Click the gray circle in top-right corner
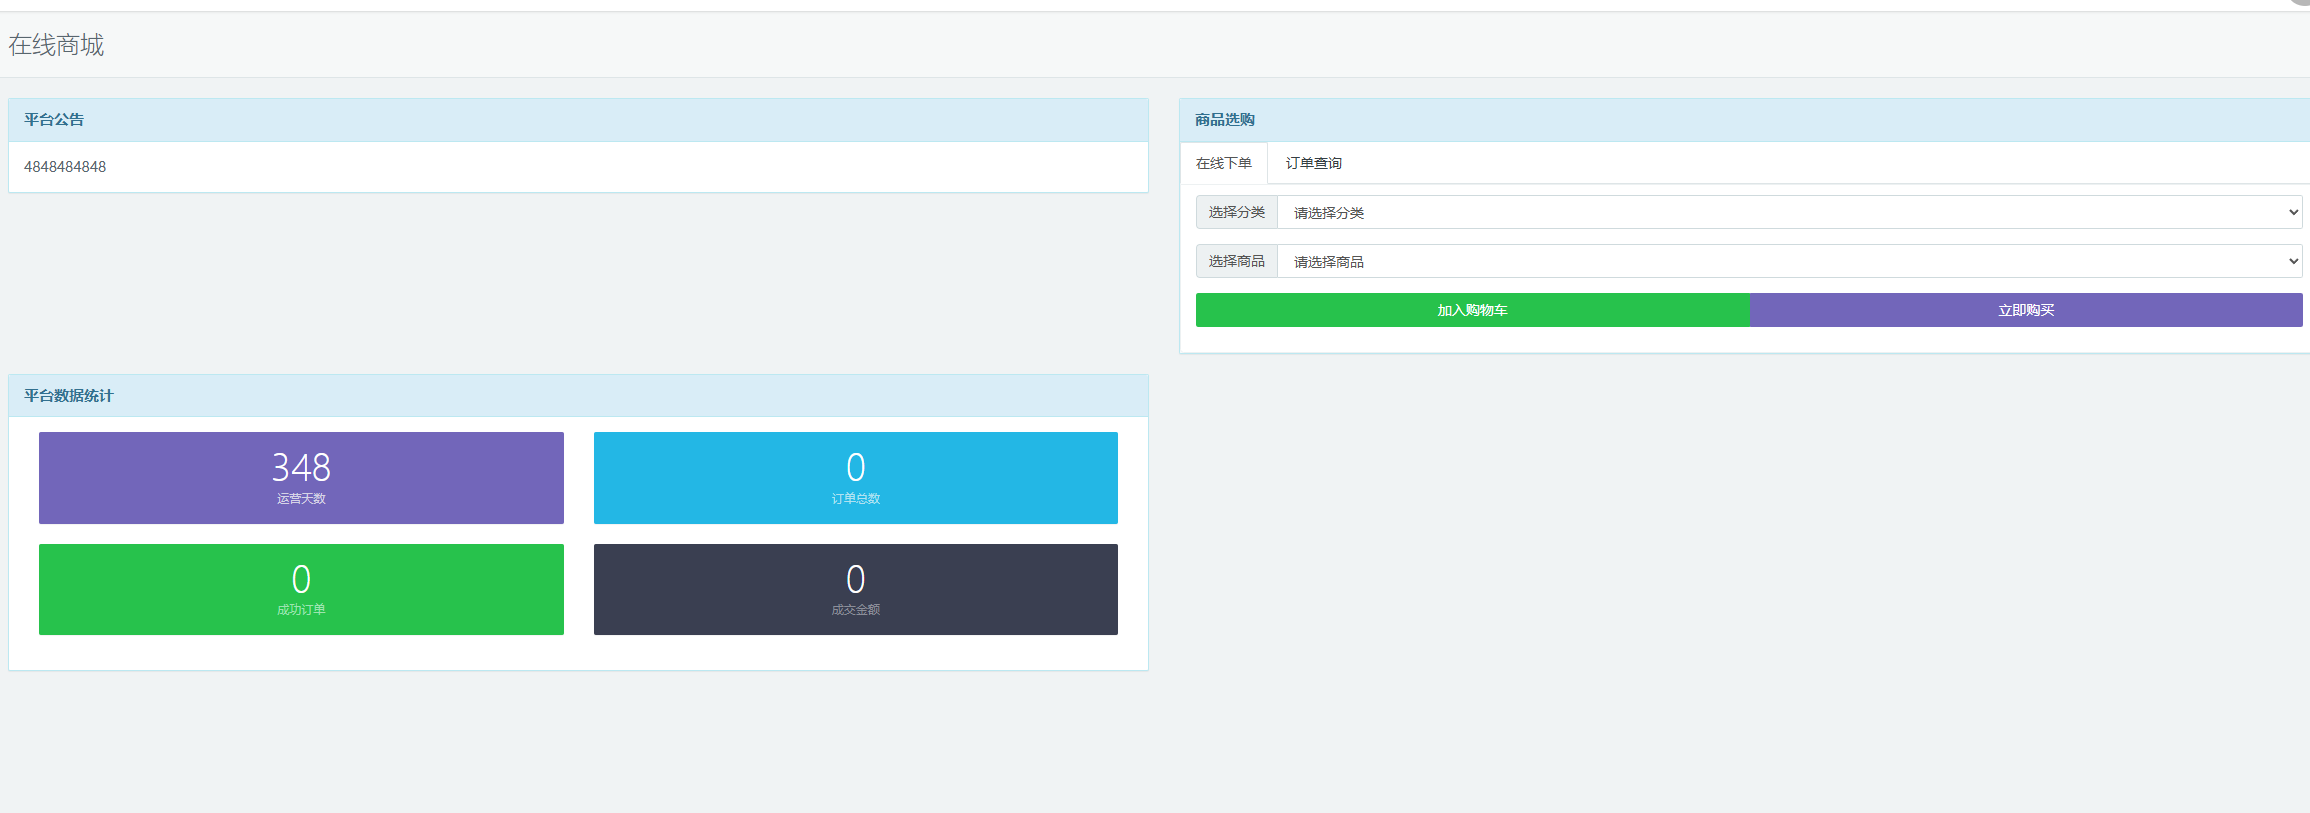Image resolution: width=2310 pixels, height=813 pixels. point(2301,3)
